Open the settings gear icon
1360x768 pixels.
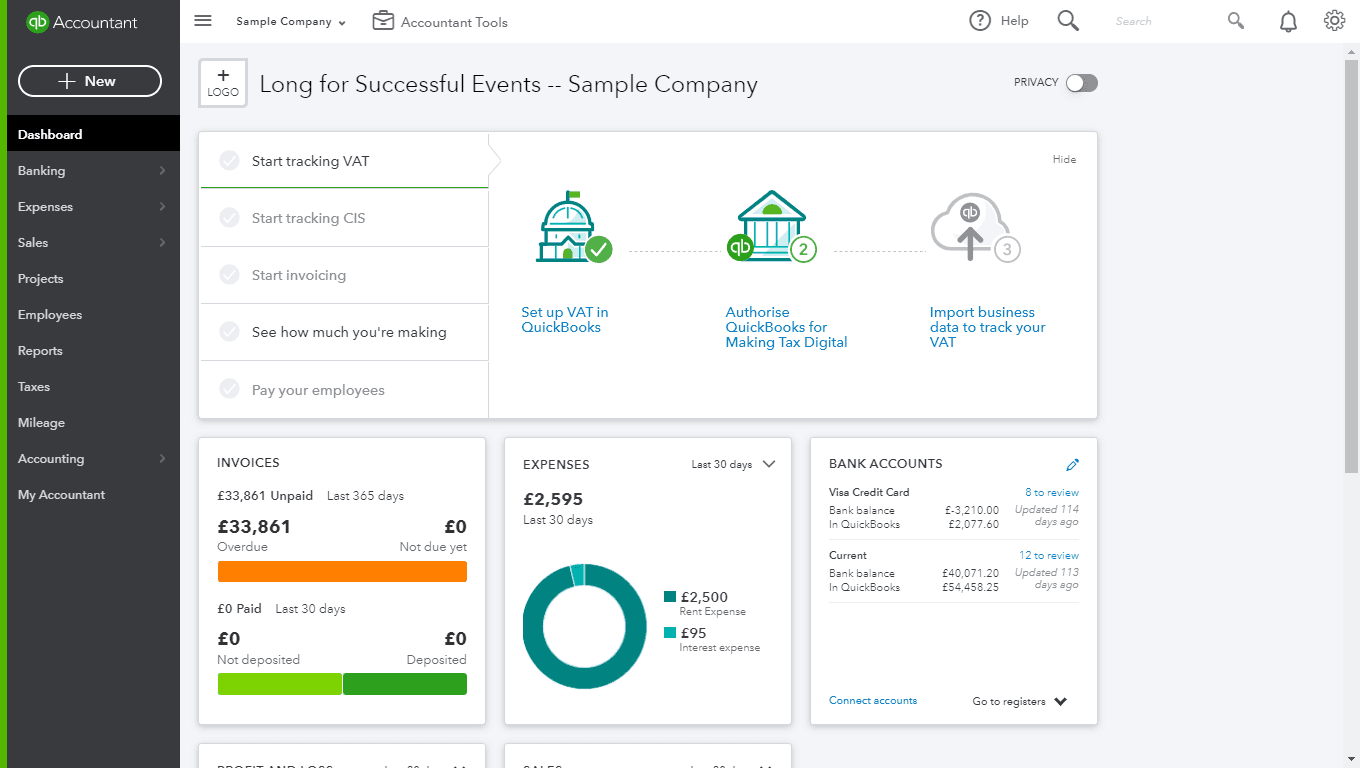pyautogui.click(x=1334, y=21)
